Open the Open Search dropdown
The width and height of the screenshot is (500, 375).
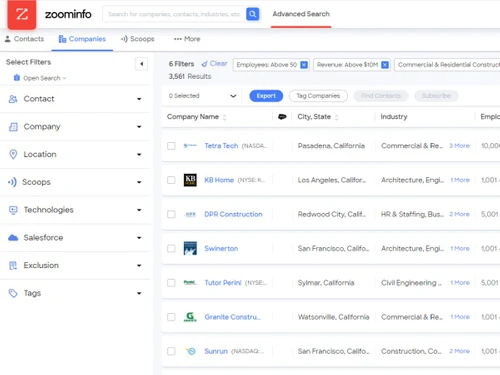(x=40, y=78)
